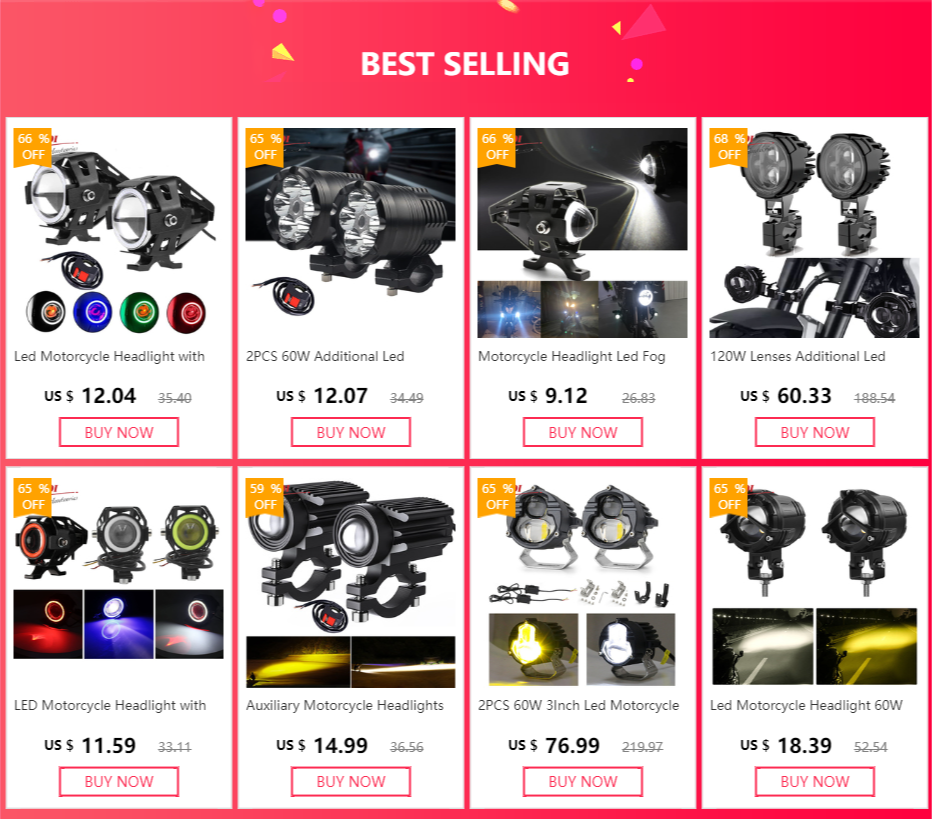The width and height of the screenshot is (932, 819).
Task: Click BUY NOW for the US $12.04 headlight
Action: [x=119, y=432]
